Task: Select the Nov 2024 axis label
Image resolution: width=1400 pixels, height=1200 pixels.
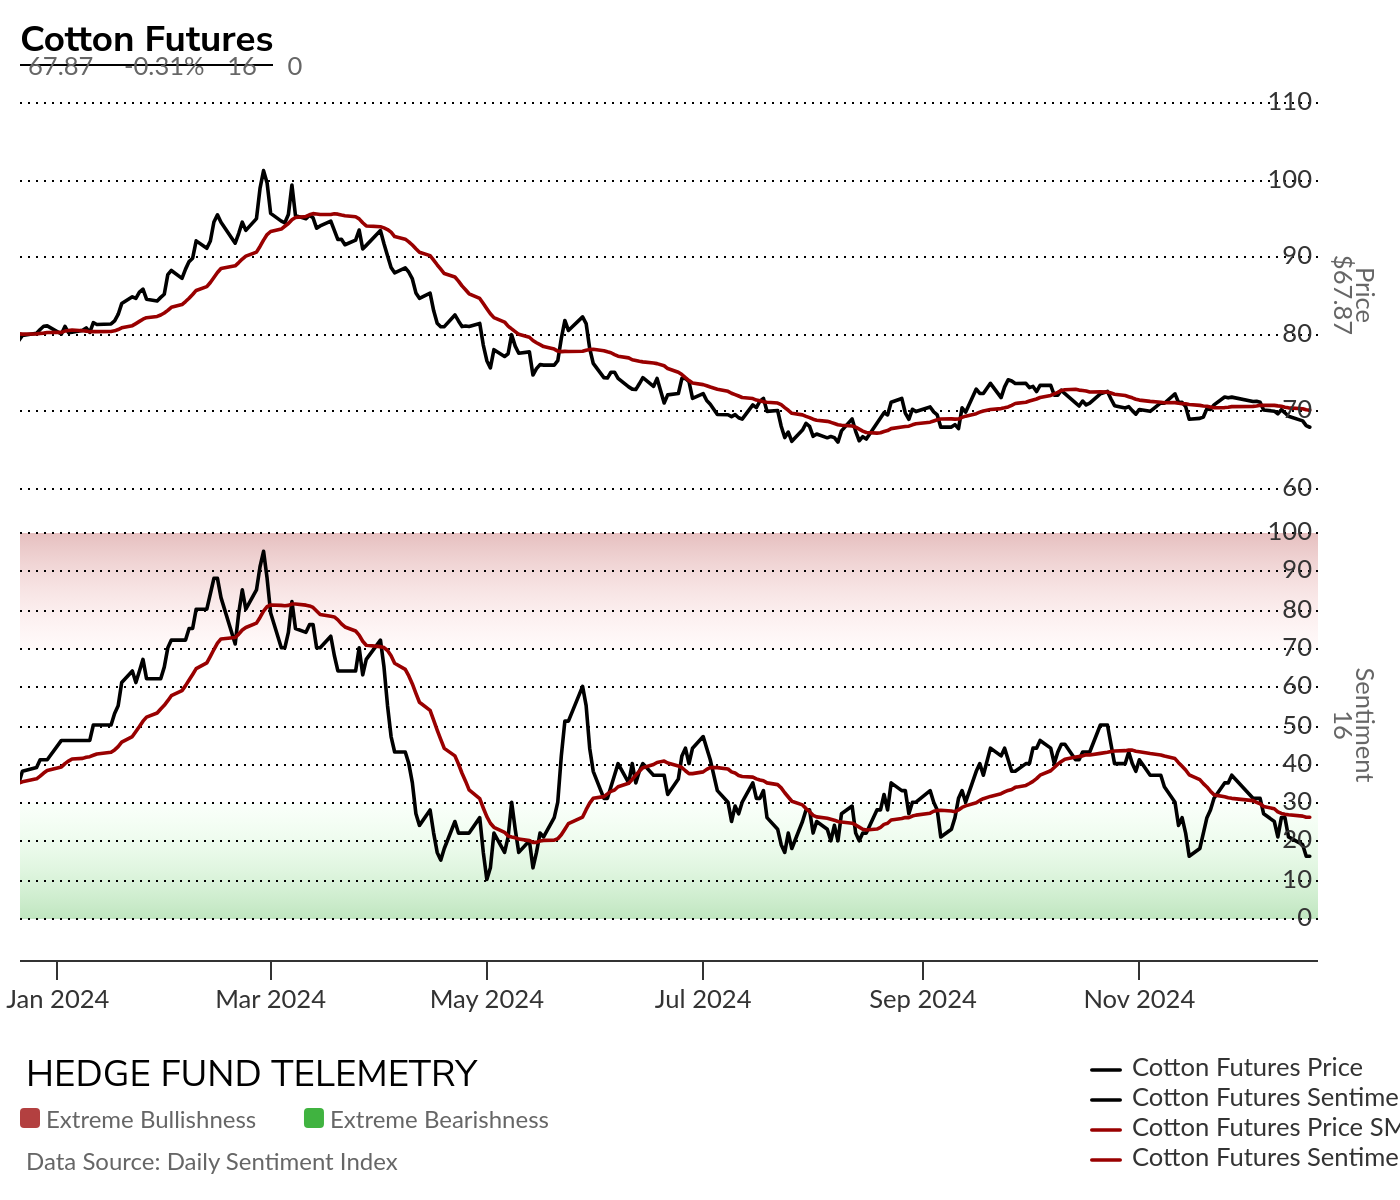Action: [x=1139, y=999]
